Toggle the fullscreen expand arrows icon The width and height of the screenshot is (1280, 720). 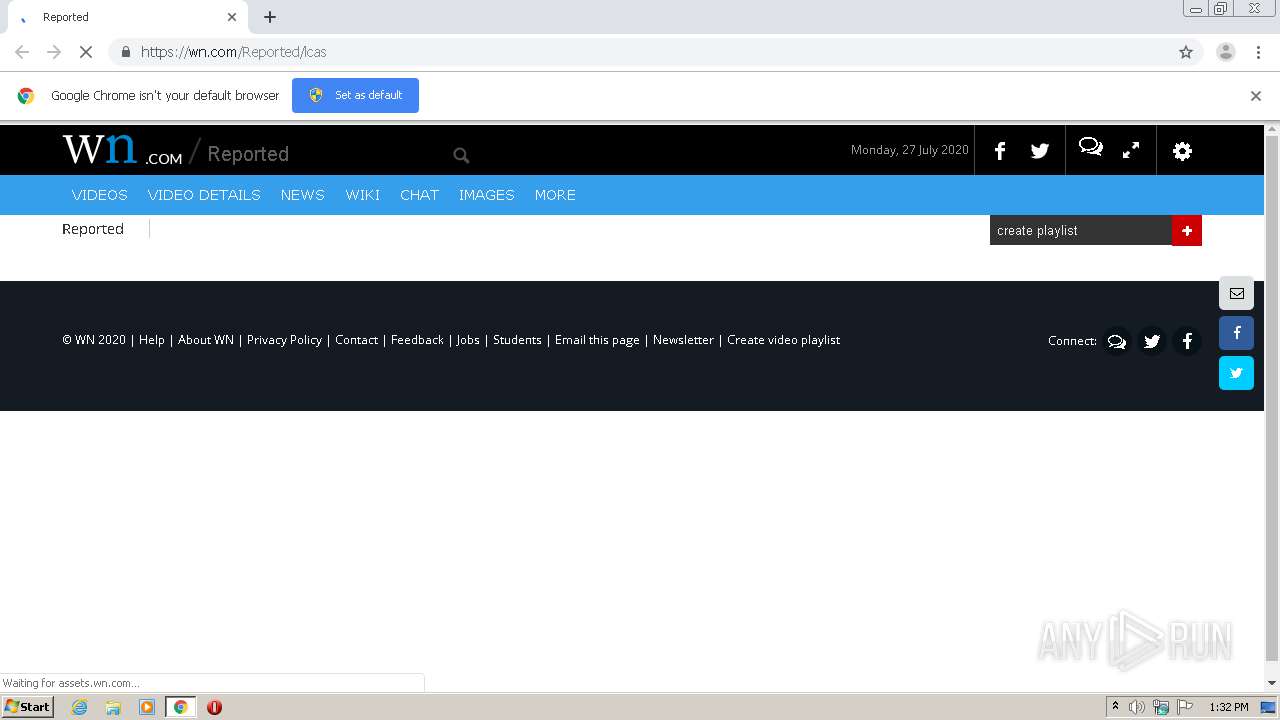click(x=1131, y=151)
